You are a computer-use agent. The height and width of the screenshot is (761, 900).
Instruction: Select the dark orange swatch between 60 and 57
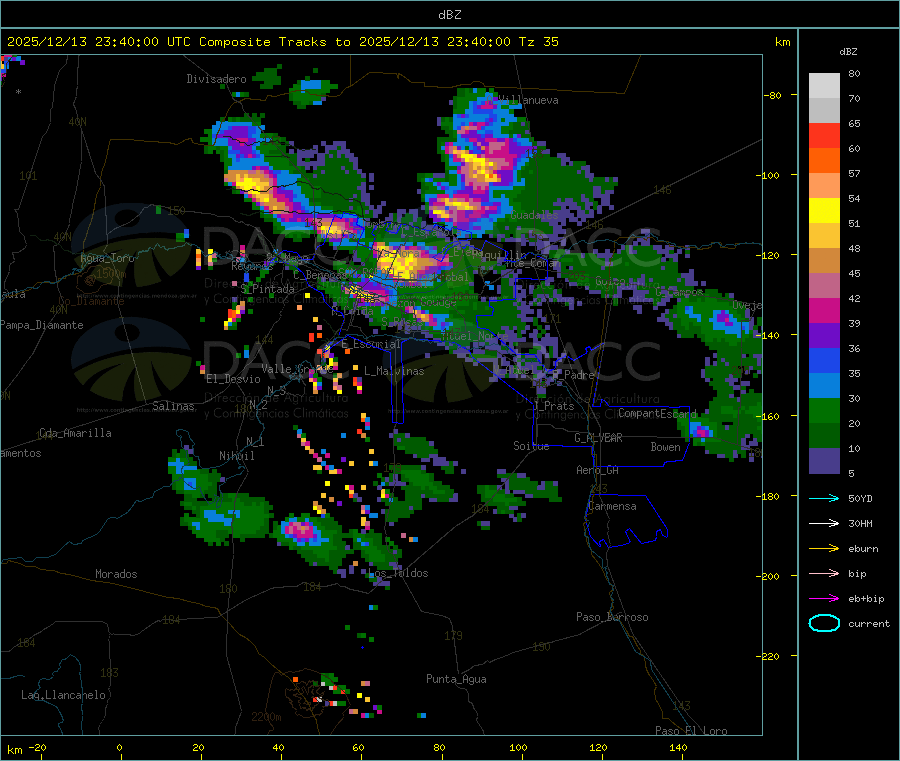click(x=824, y=161)
